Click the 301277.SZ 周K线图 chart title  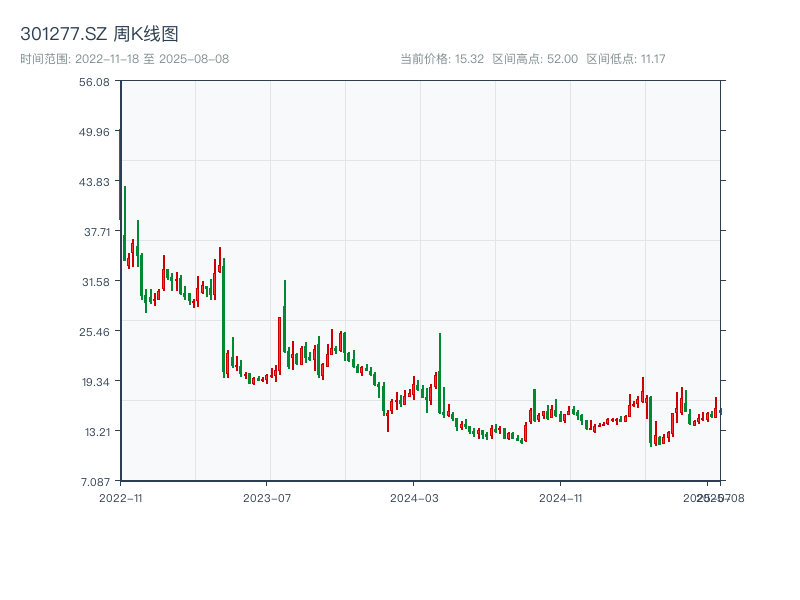[x=99, y=35]
